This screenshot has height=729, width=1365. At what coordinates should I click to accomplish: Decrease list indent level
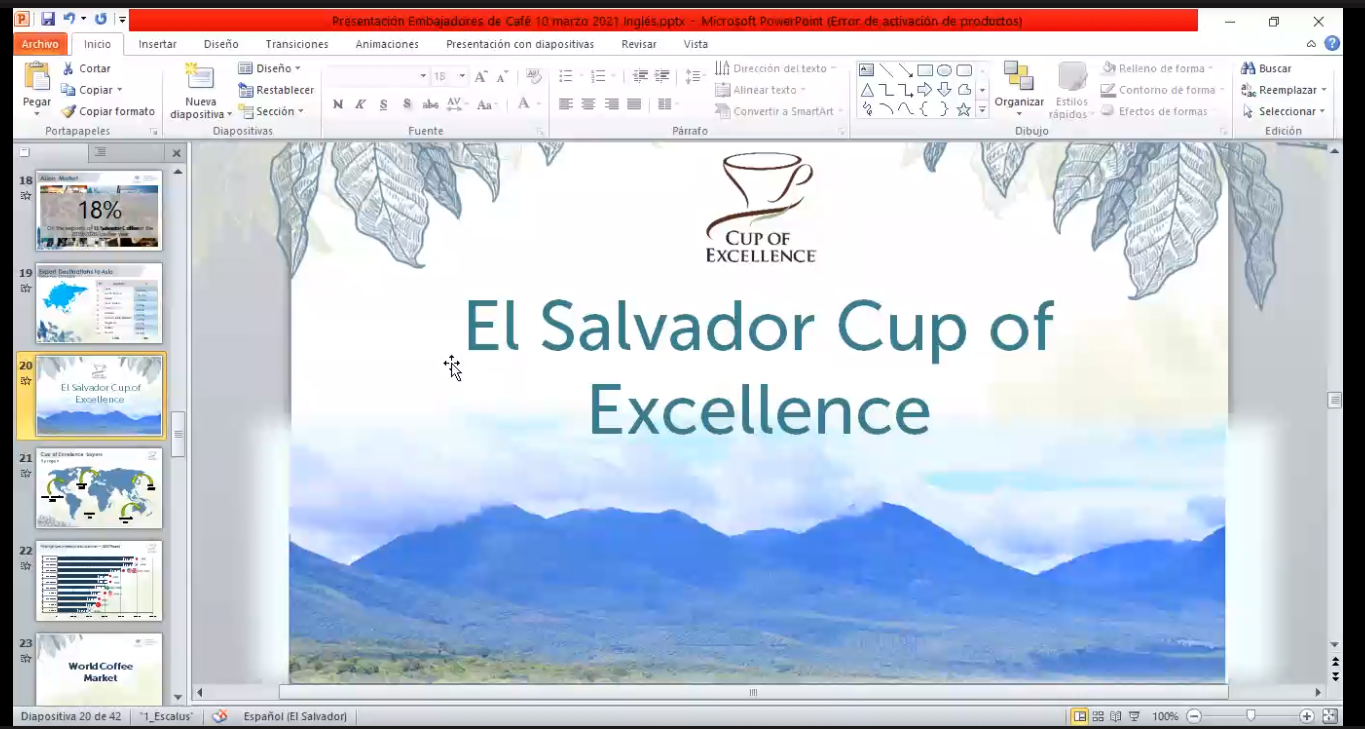coord(640,77)
